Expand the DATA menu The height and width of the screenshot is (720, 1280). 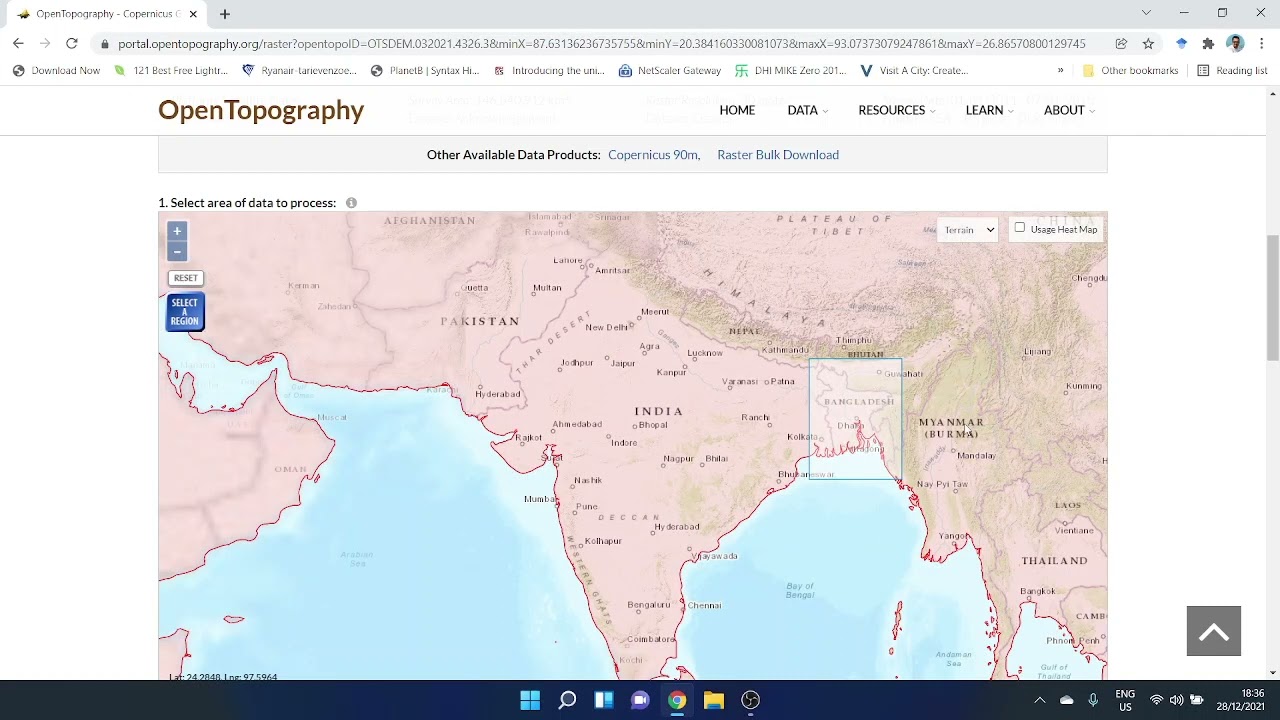(808, 110)
